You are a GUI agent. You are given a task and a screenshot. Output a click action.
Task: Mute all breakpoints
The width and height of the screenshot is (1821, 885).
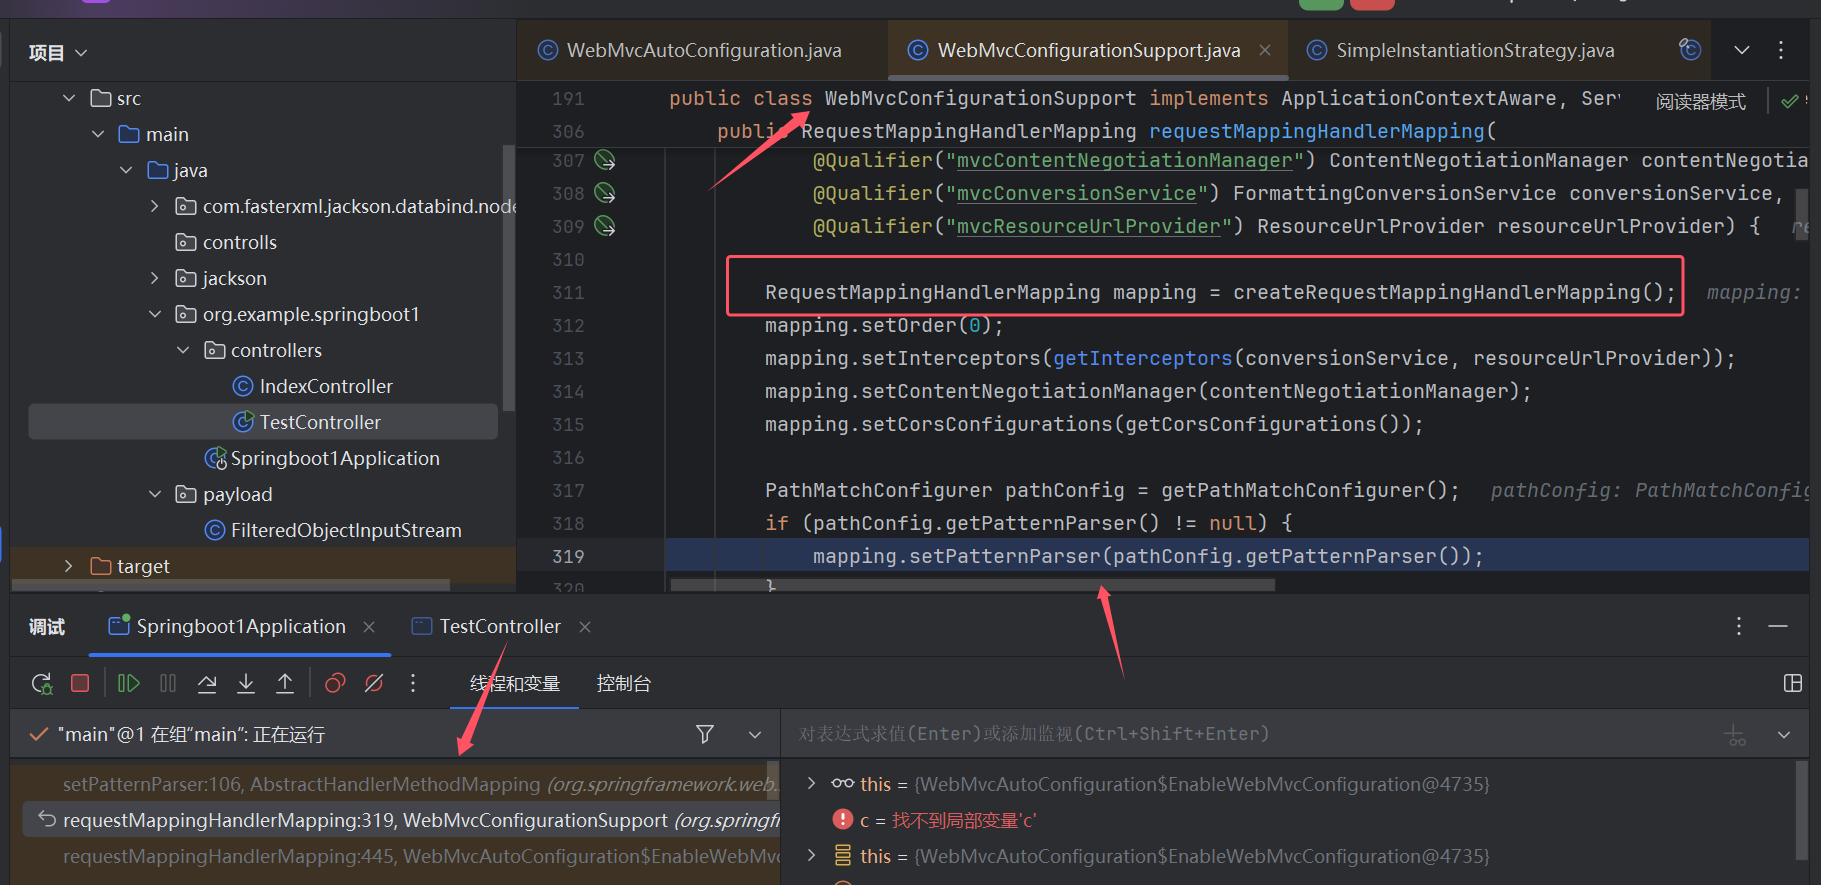374,683
